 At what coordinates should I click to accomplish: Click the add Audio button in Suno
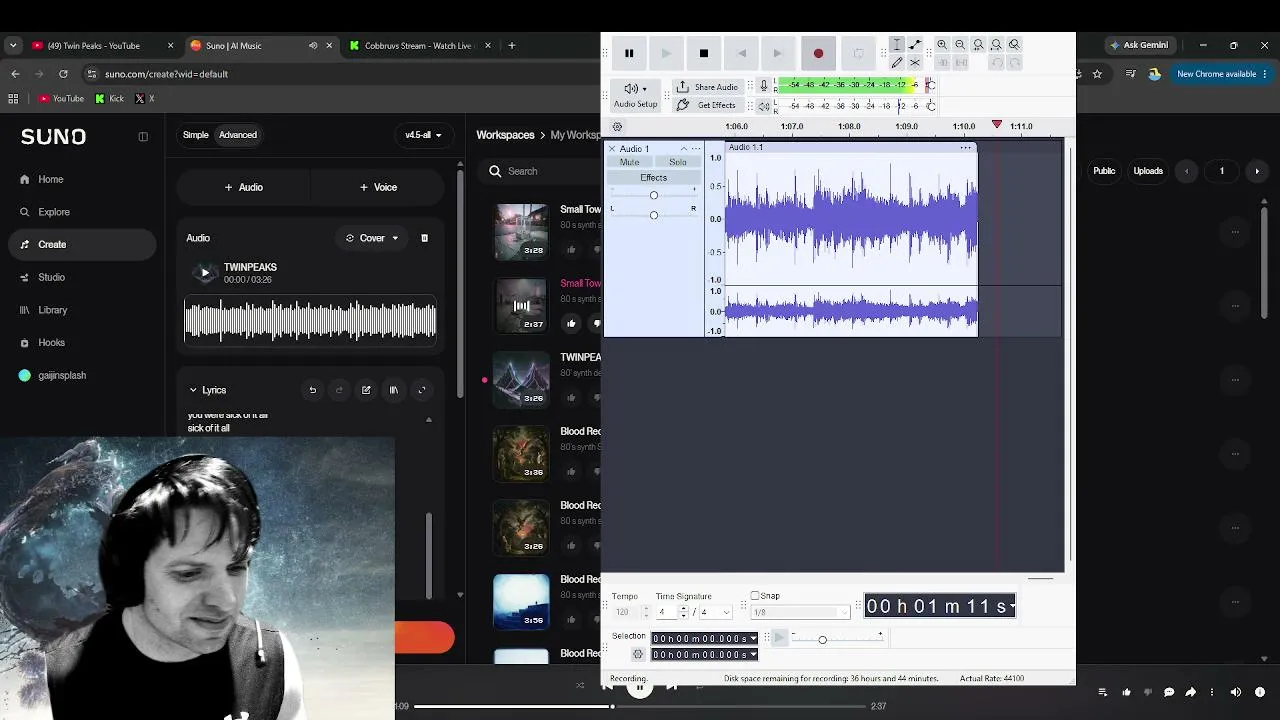click(244, 187)
